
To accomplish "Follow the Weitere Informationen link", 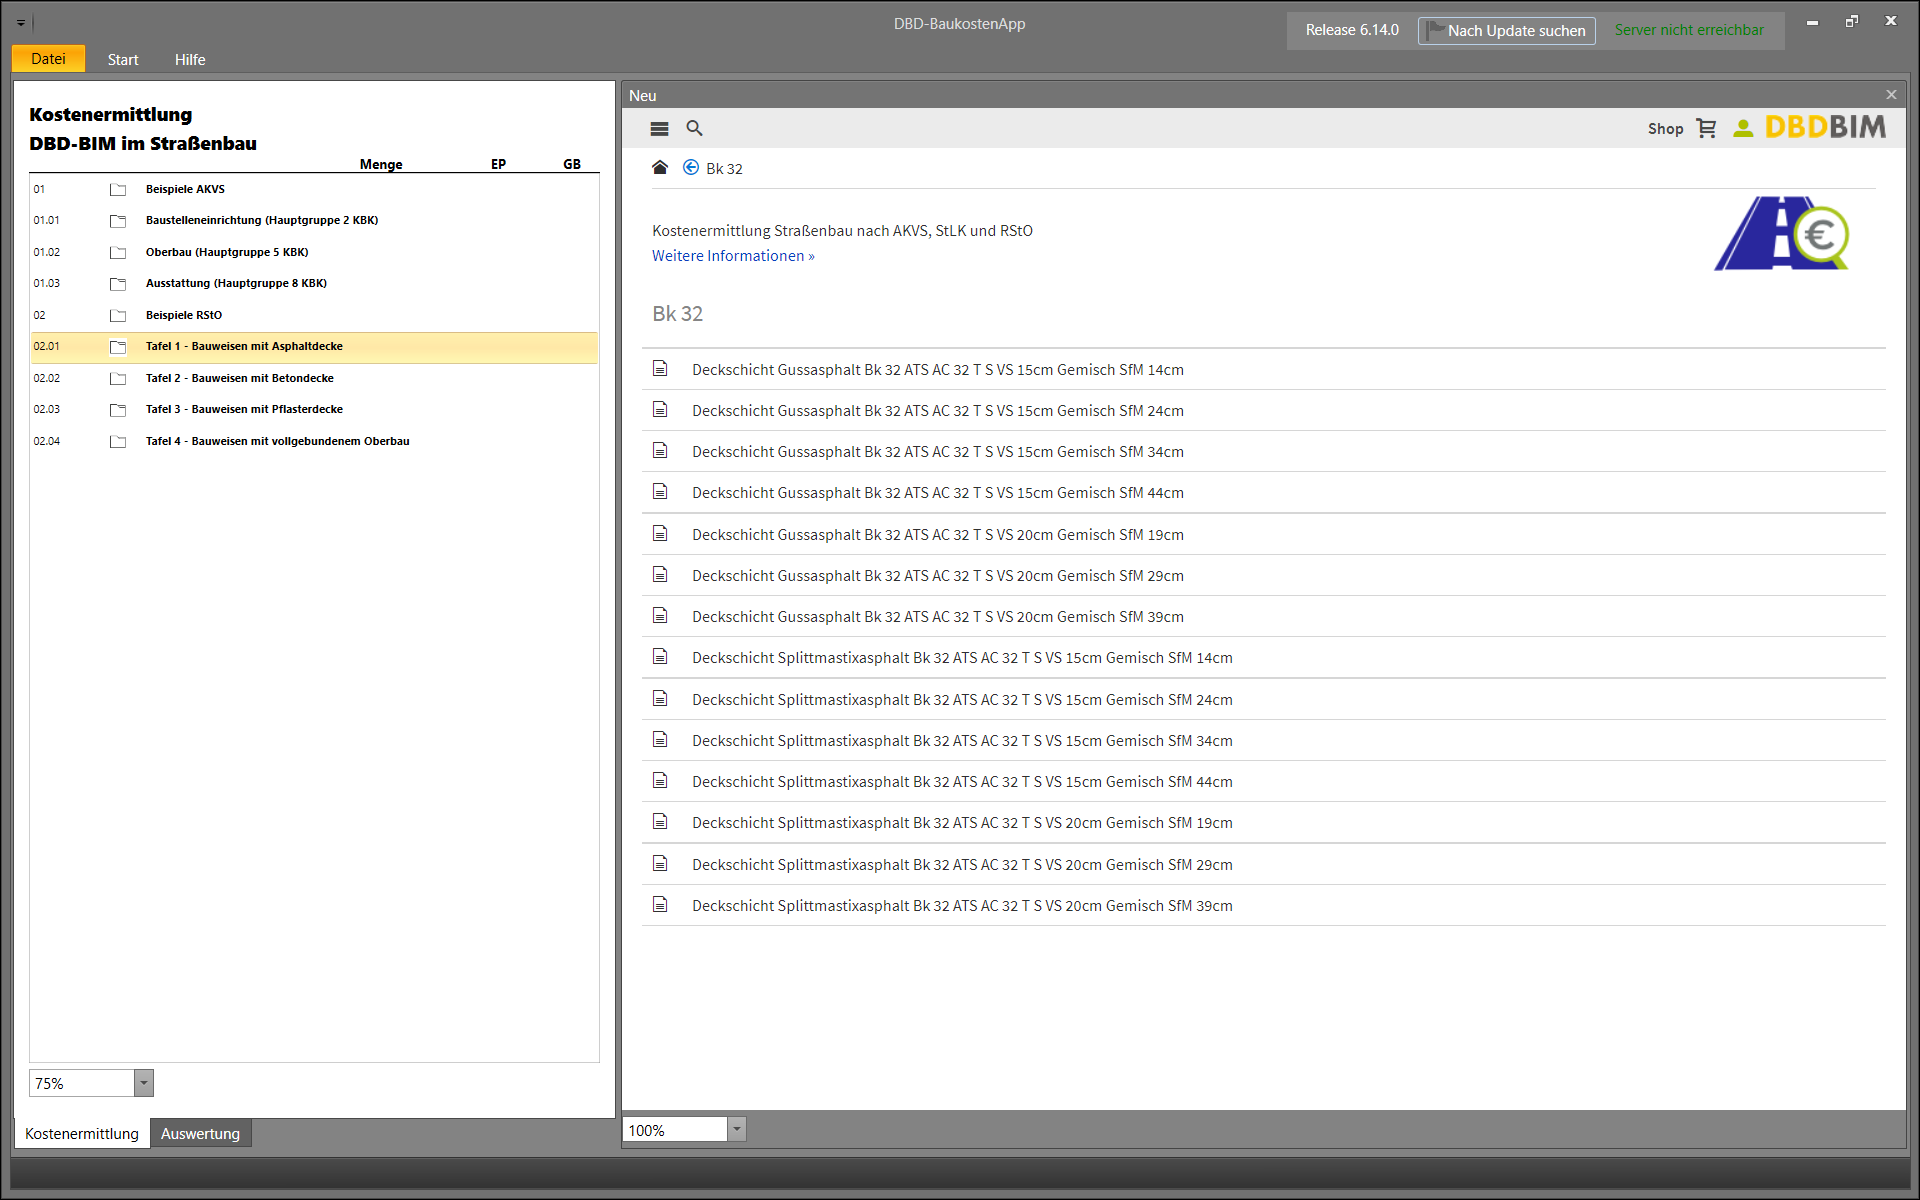I will tap(733, 256).
